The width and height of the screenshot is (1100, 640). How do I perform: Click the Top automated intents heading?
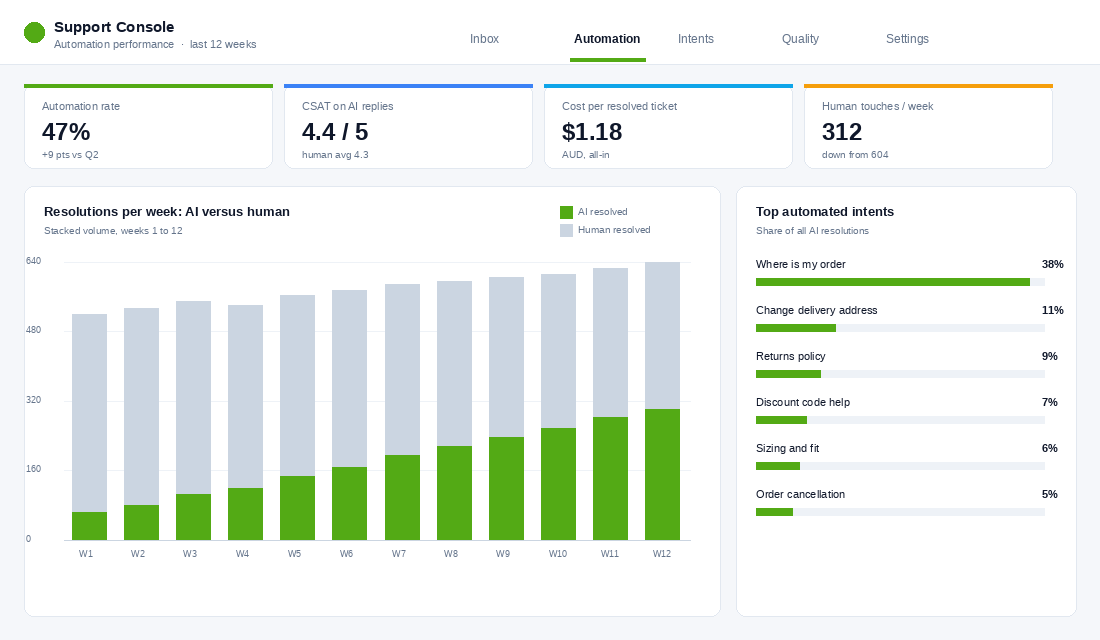[x=825, y=212]
